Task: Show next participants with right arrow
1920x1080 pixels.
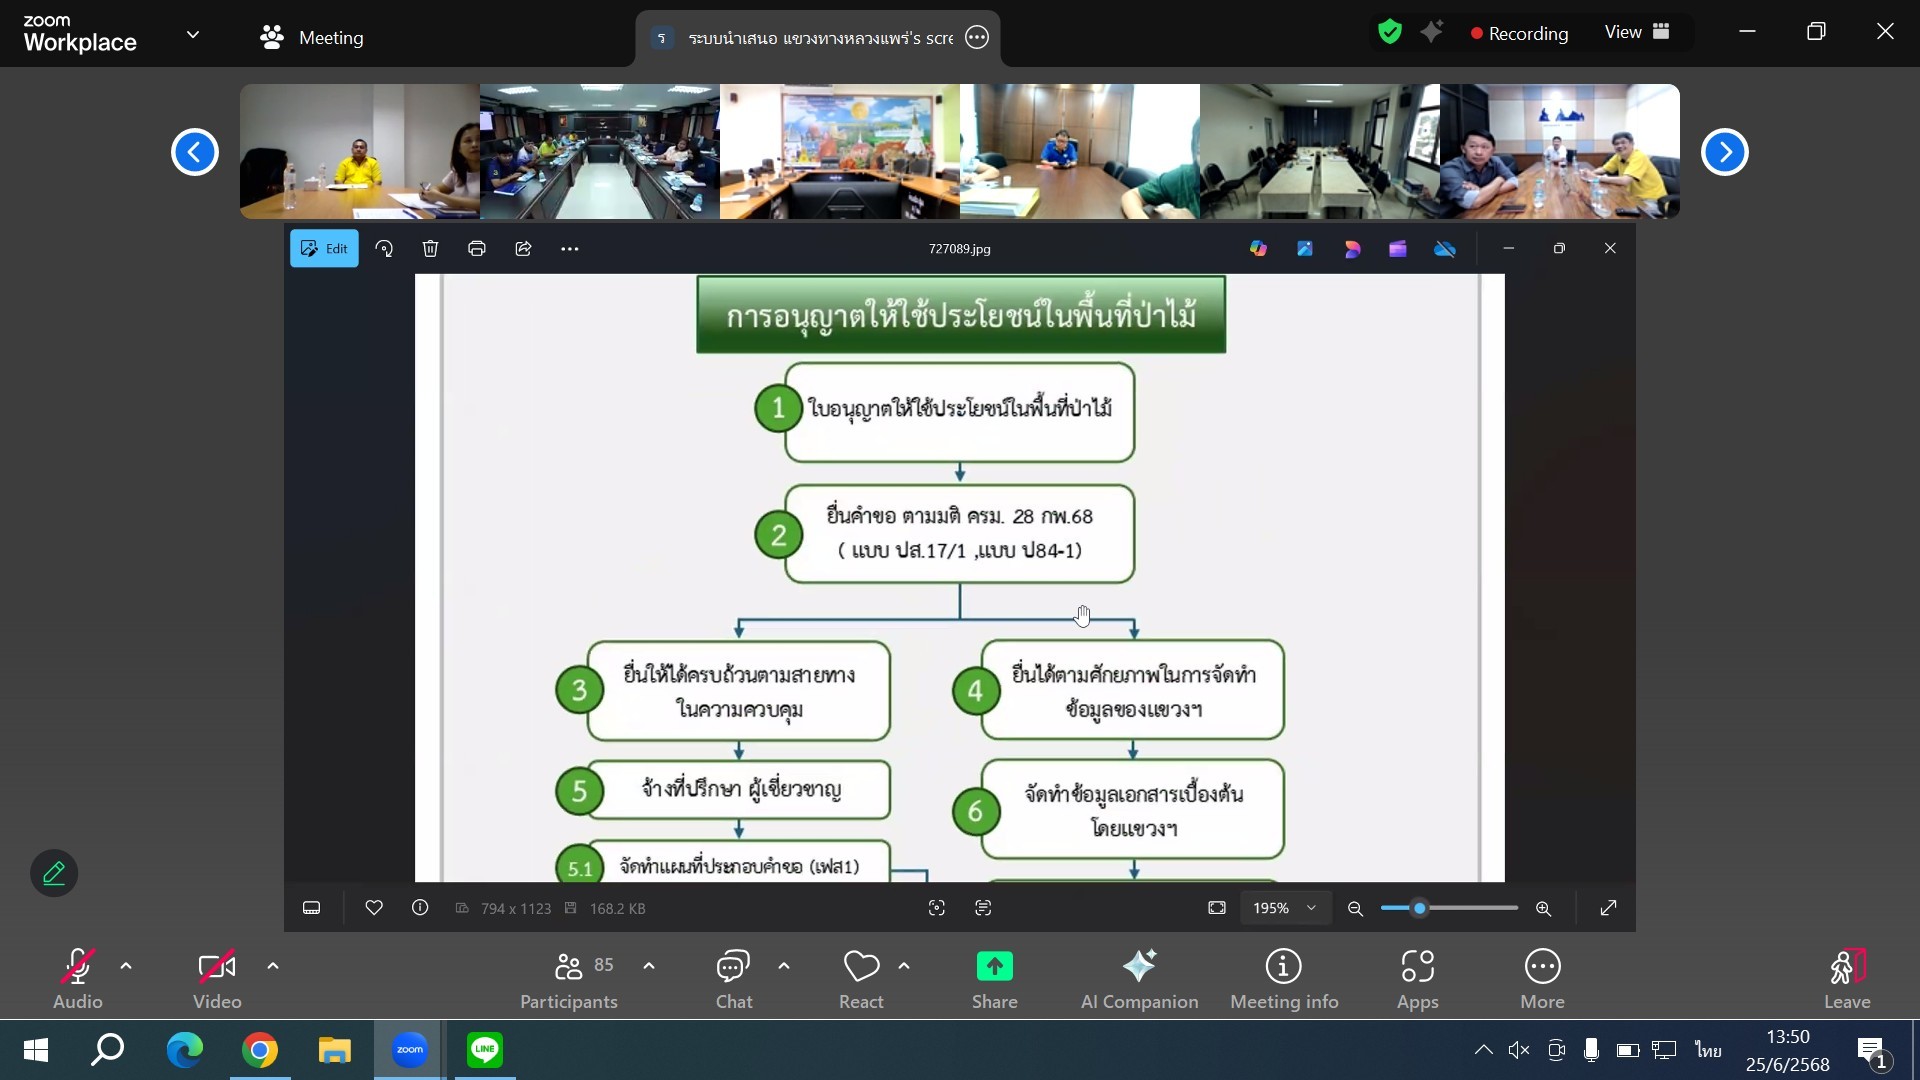Action: (x=1724, y=152)
